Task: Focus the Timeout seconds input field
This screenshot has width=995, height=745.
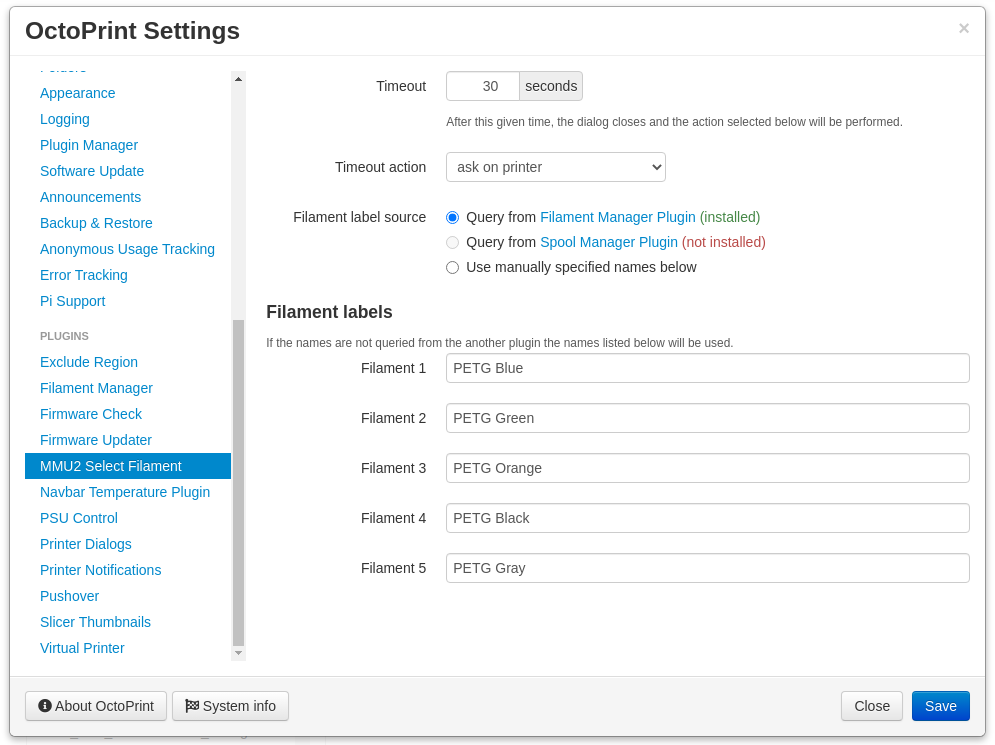Action: pyautogui.click(x=483, y=86)
